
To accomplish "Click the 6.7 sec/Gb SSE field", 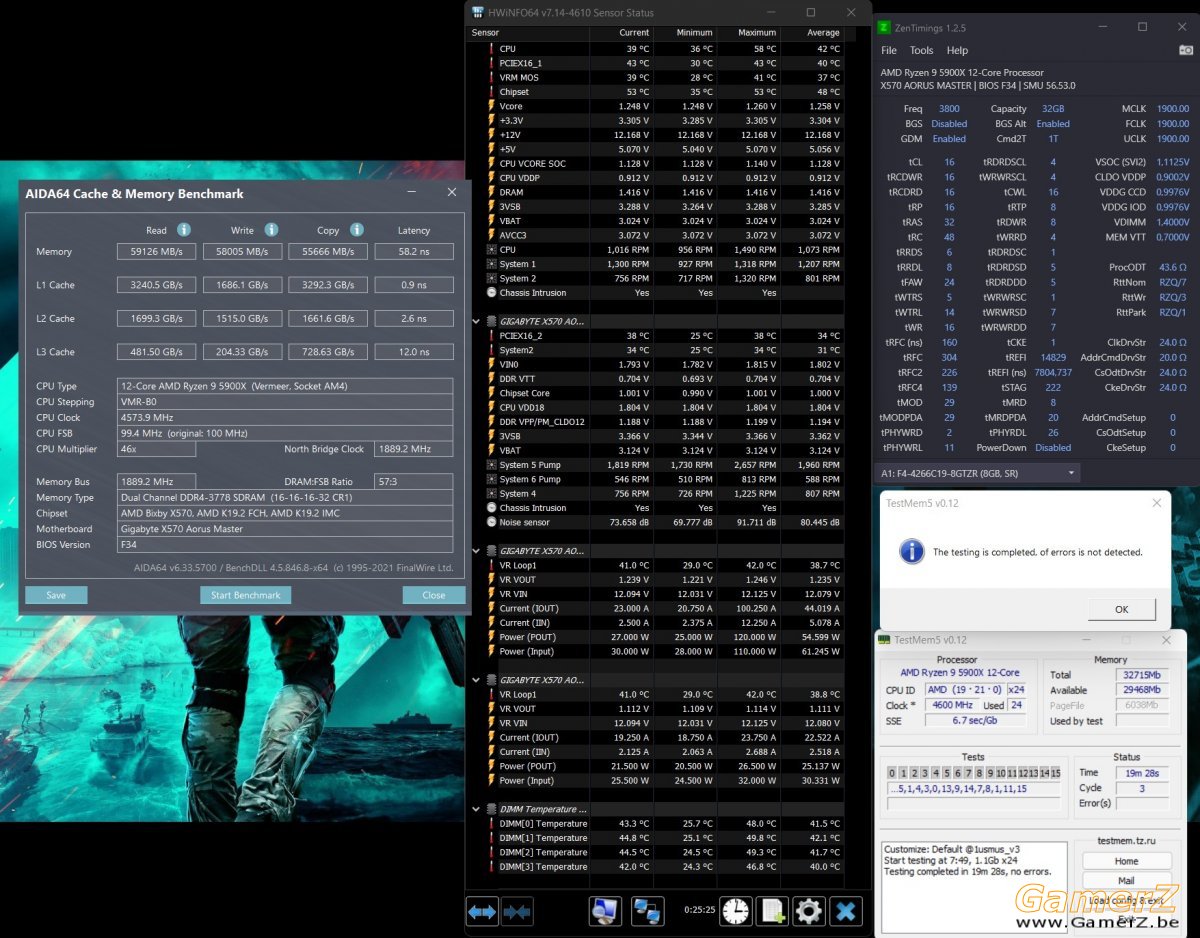I will point(974,720).
